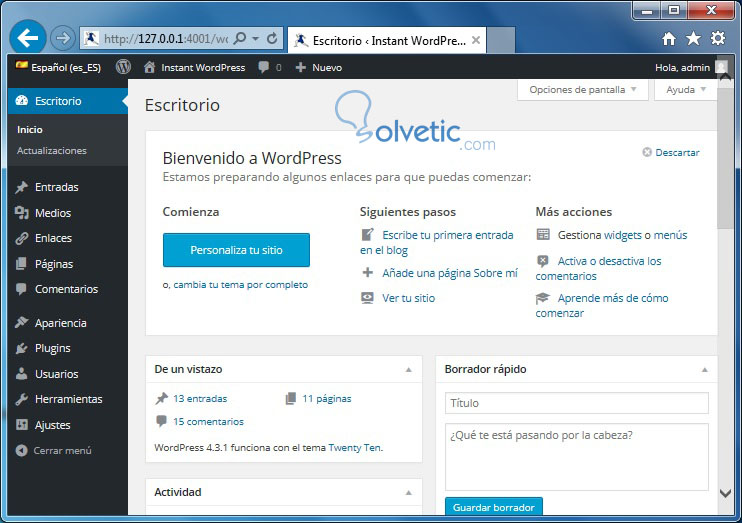This screenshot has height=523, width=742.
Task: Click Guardar borrador button
Action: click(x=494, y=507)
